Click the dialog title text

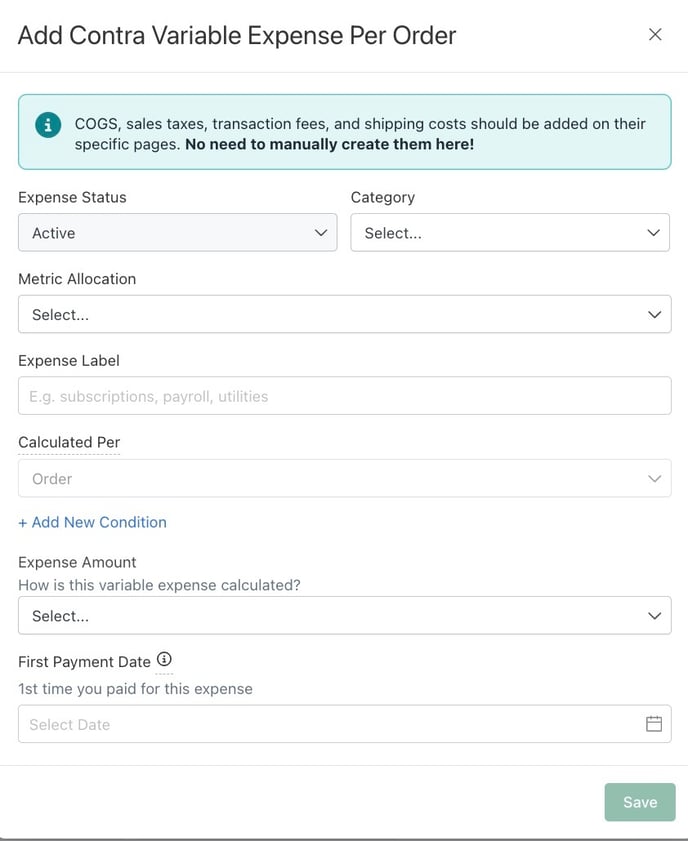point(237,36)
